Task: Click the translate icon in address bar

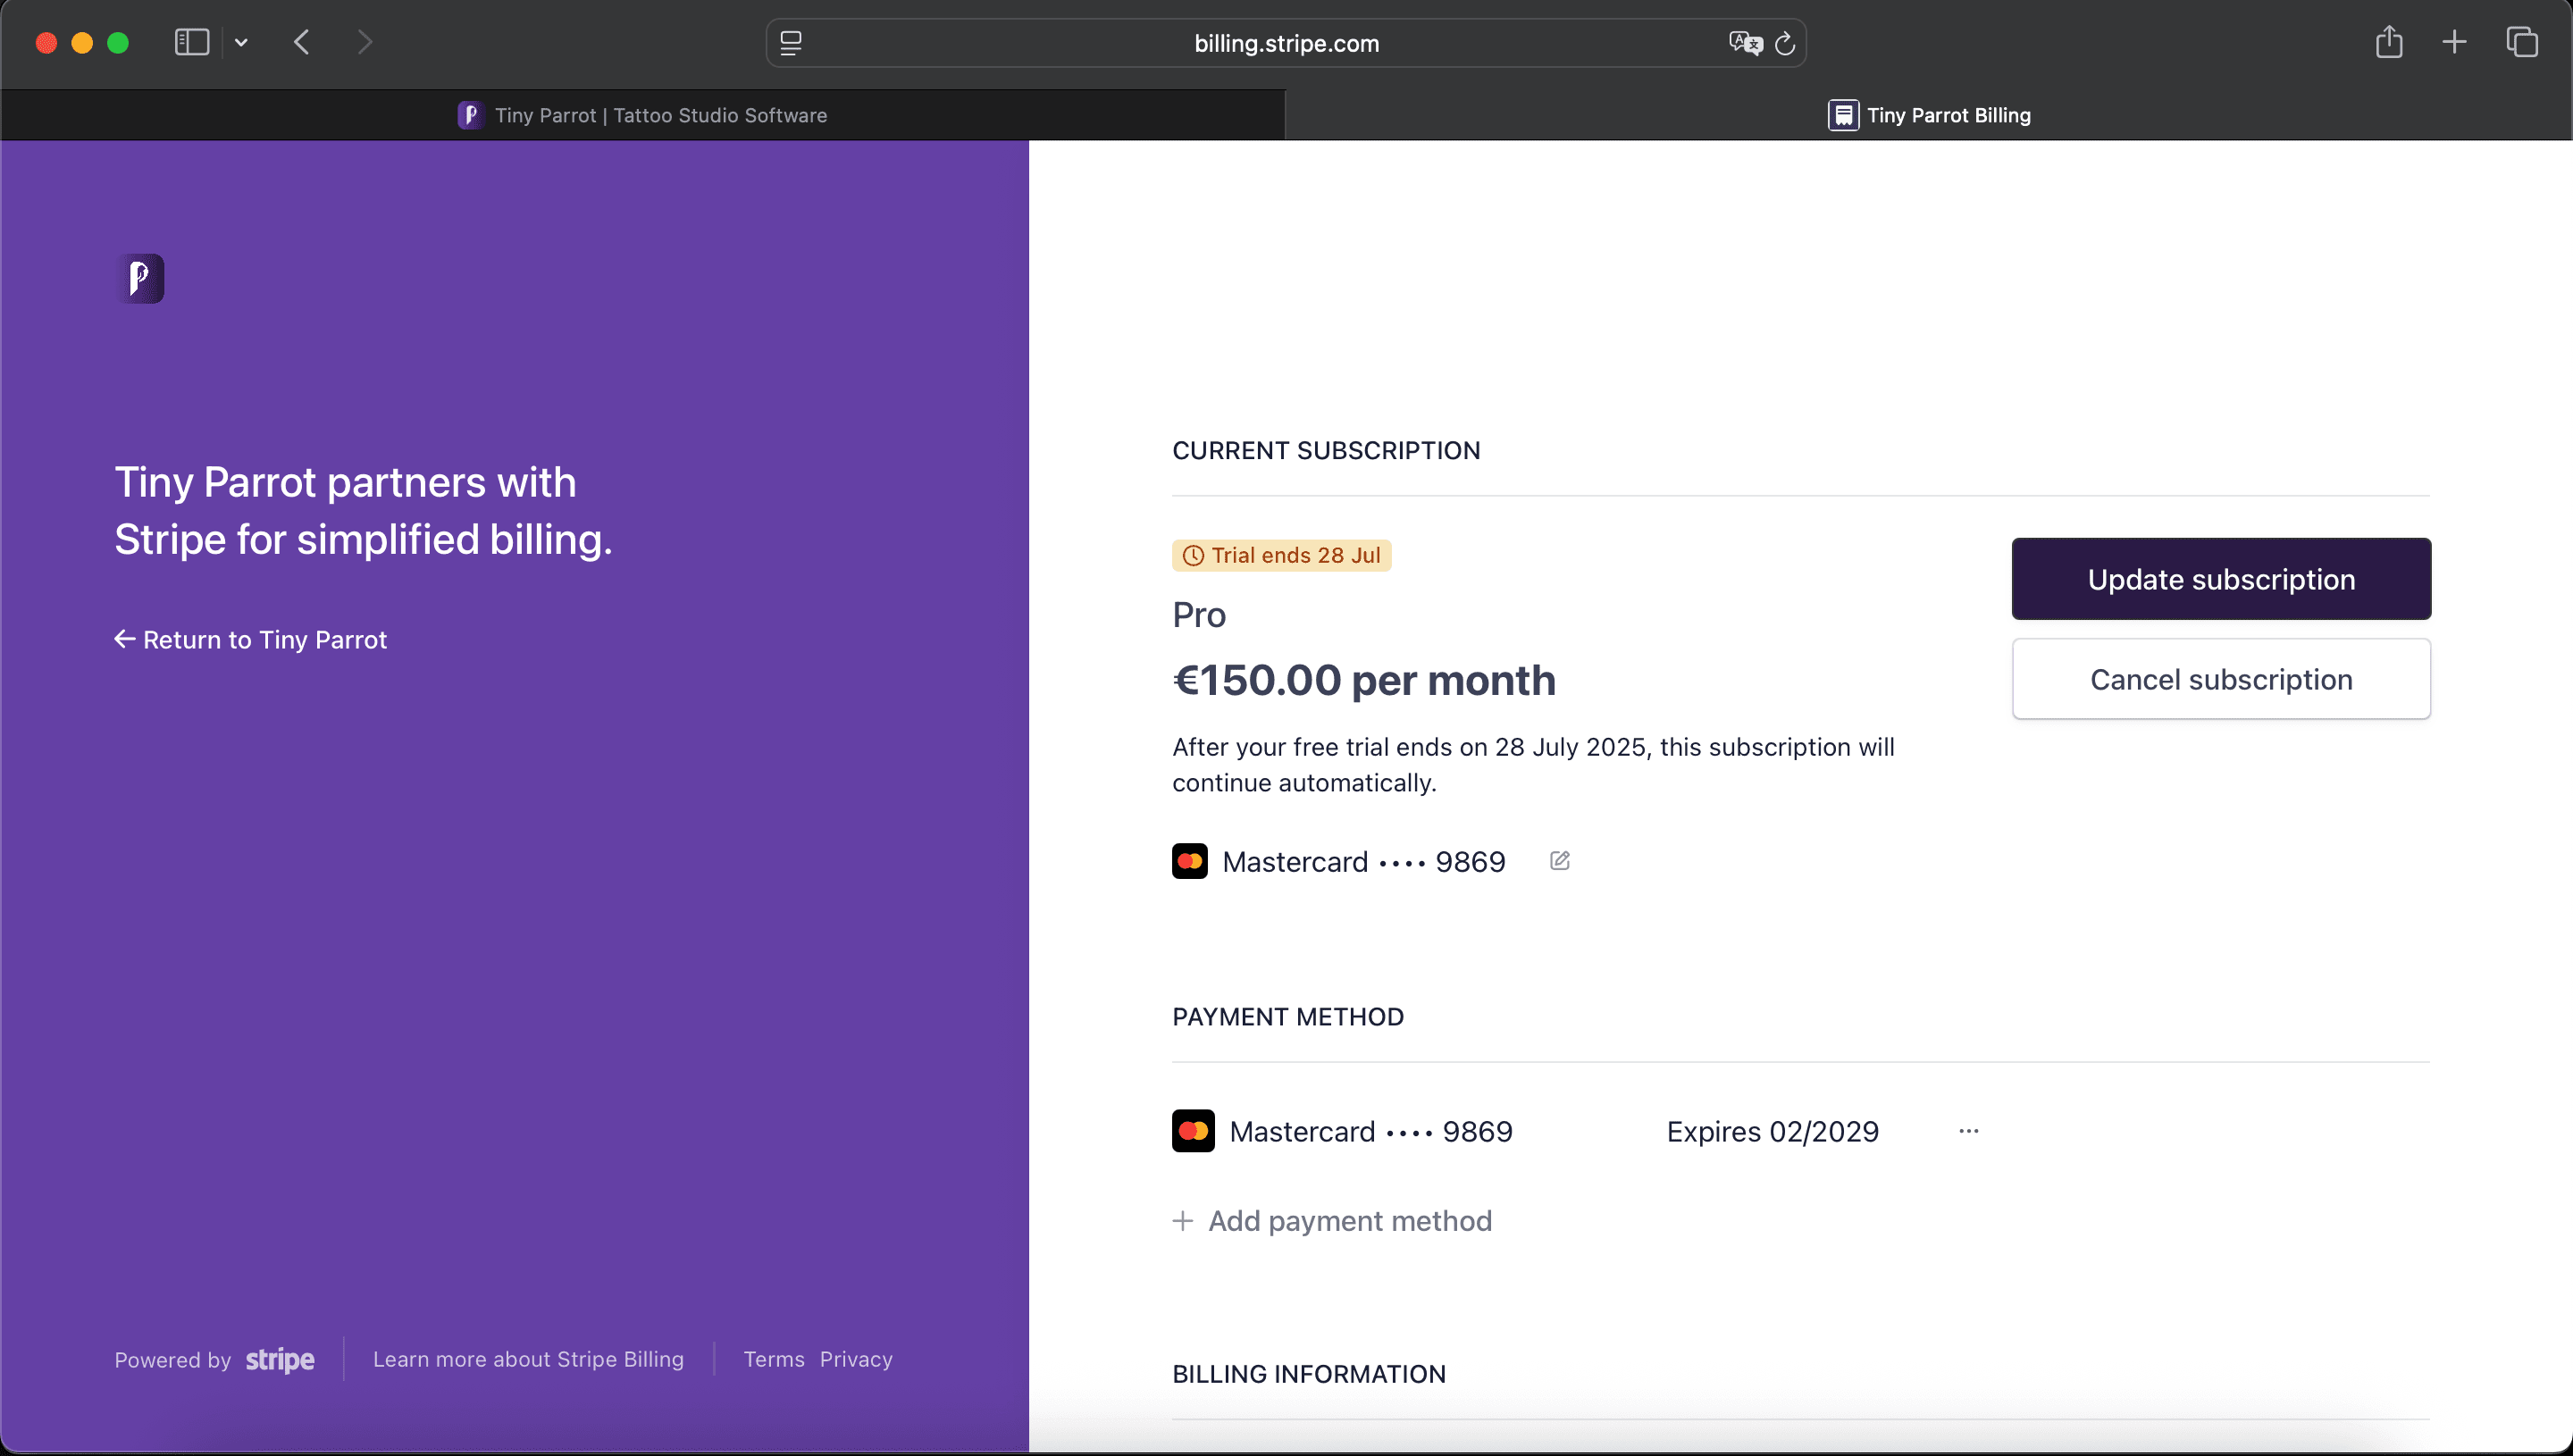Action: [1744, 43]
